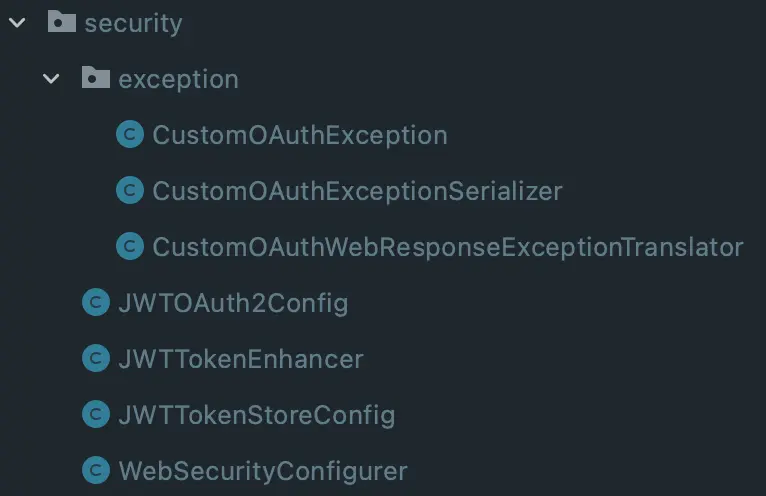Open the JWTTokenEnhancer file name
The width and height of the screenshot is (766, 496).
[x=240, y=359]
